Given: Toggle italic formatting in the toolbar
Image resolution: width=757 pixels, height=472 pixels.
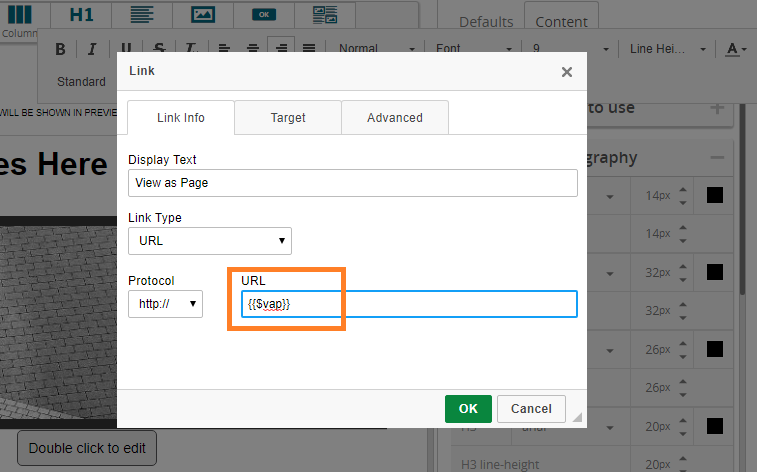Looking at the screenshot, I should pyautogui.click(x=92, y=49).
